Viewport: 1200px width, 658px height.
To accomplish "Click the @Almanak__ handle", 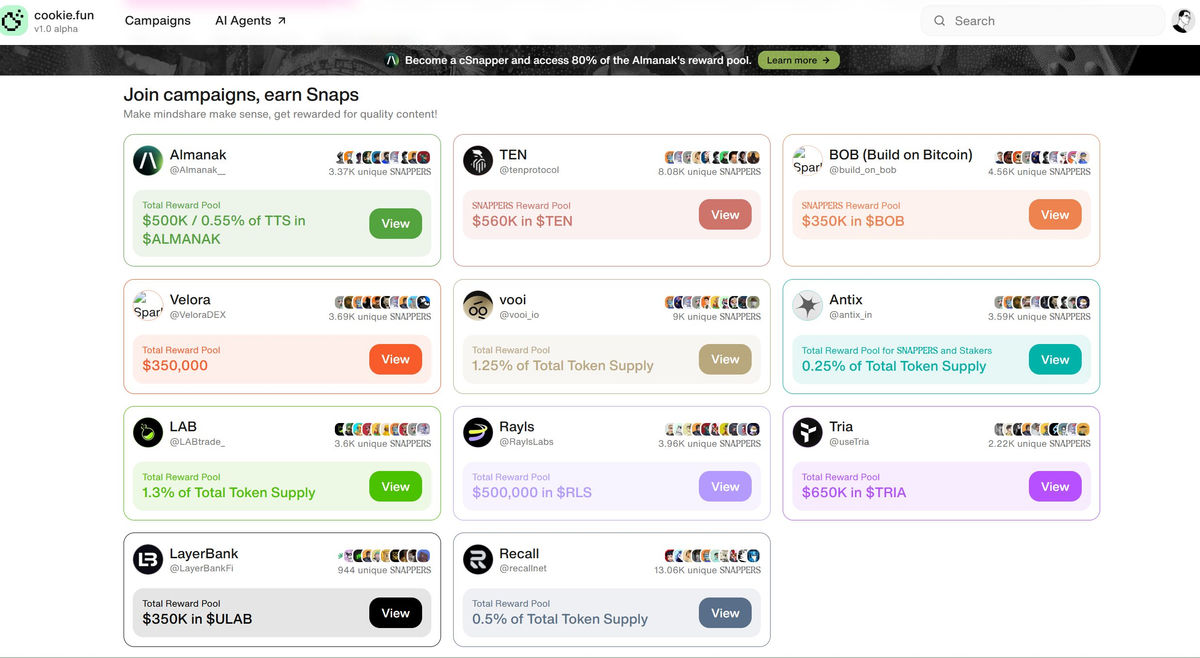I will tap(197, 171).
